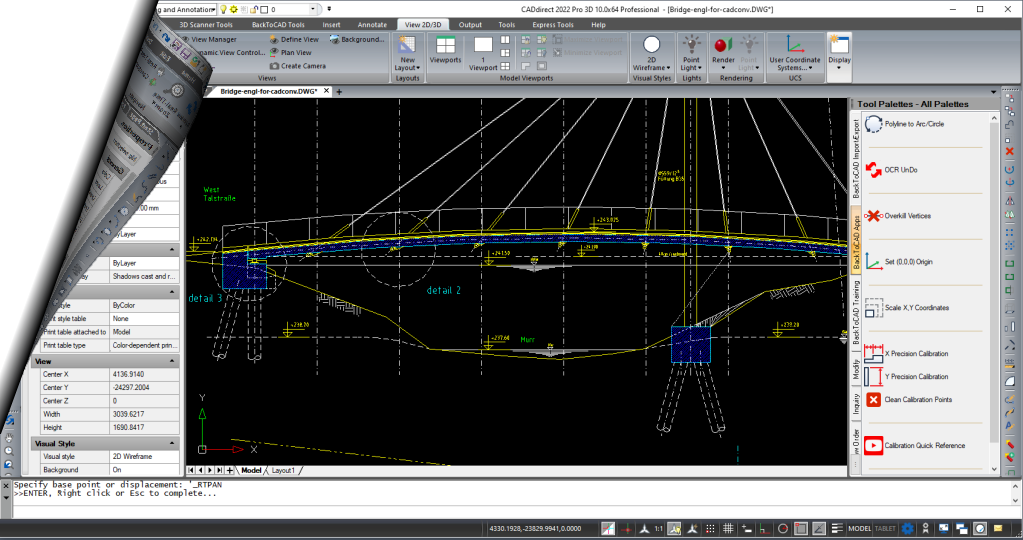Click the command line input area
Viewport: 1023px width, 540px height.
click(x=511, y=512)
